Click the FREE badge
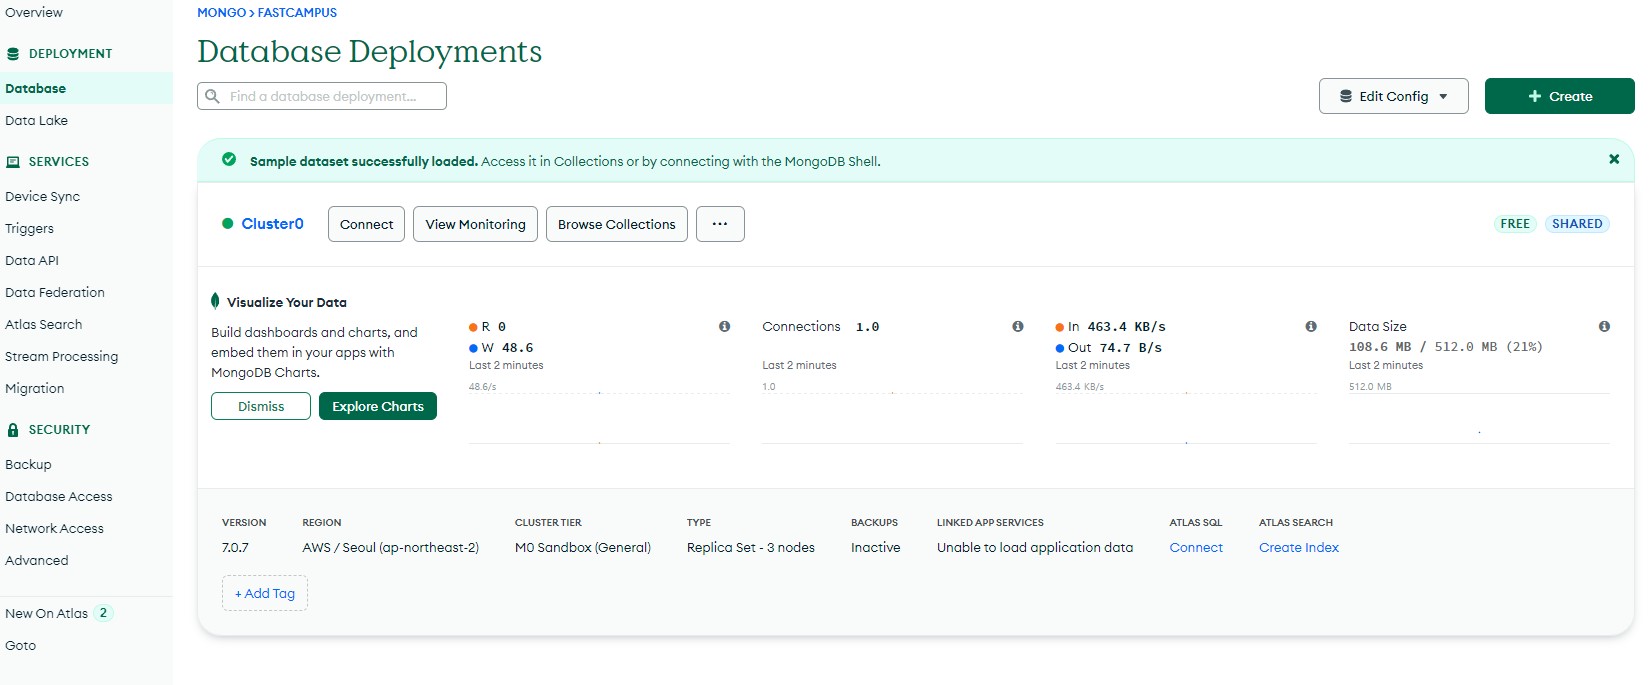Screen dimensions: 1650x685 (x=1515, y=224)
